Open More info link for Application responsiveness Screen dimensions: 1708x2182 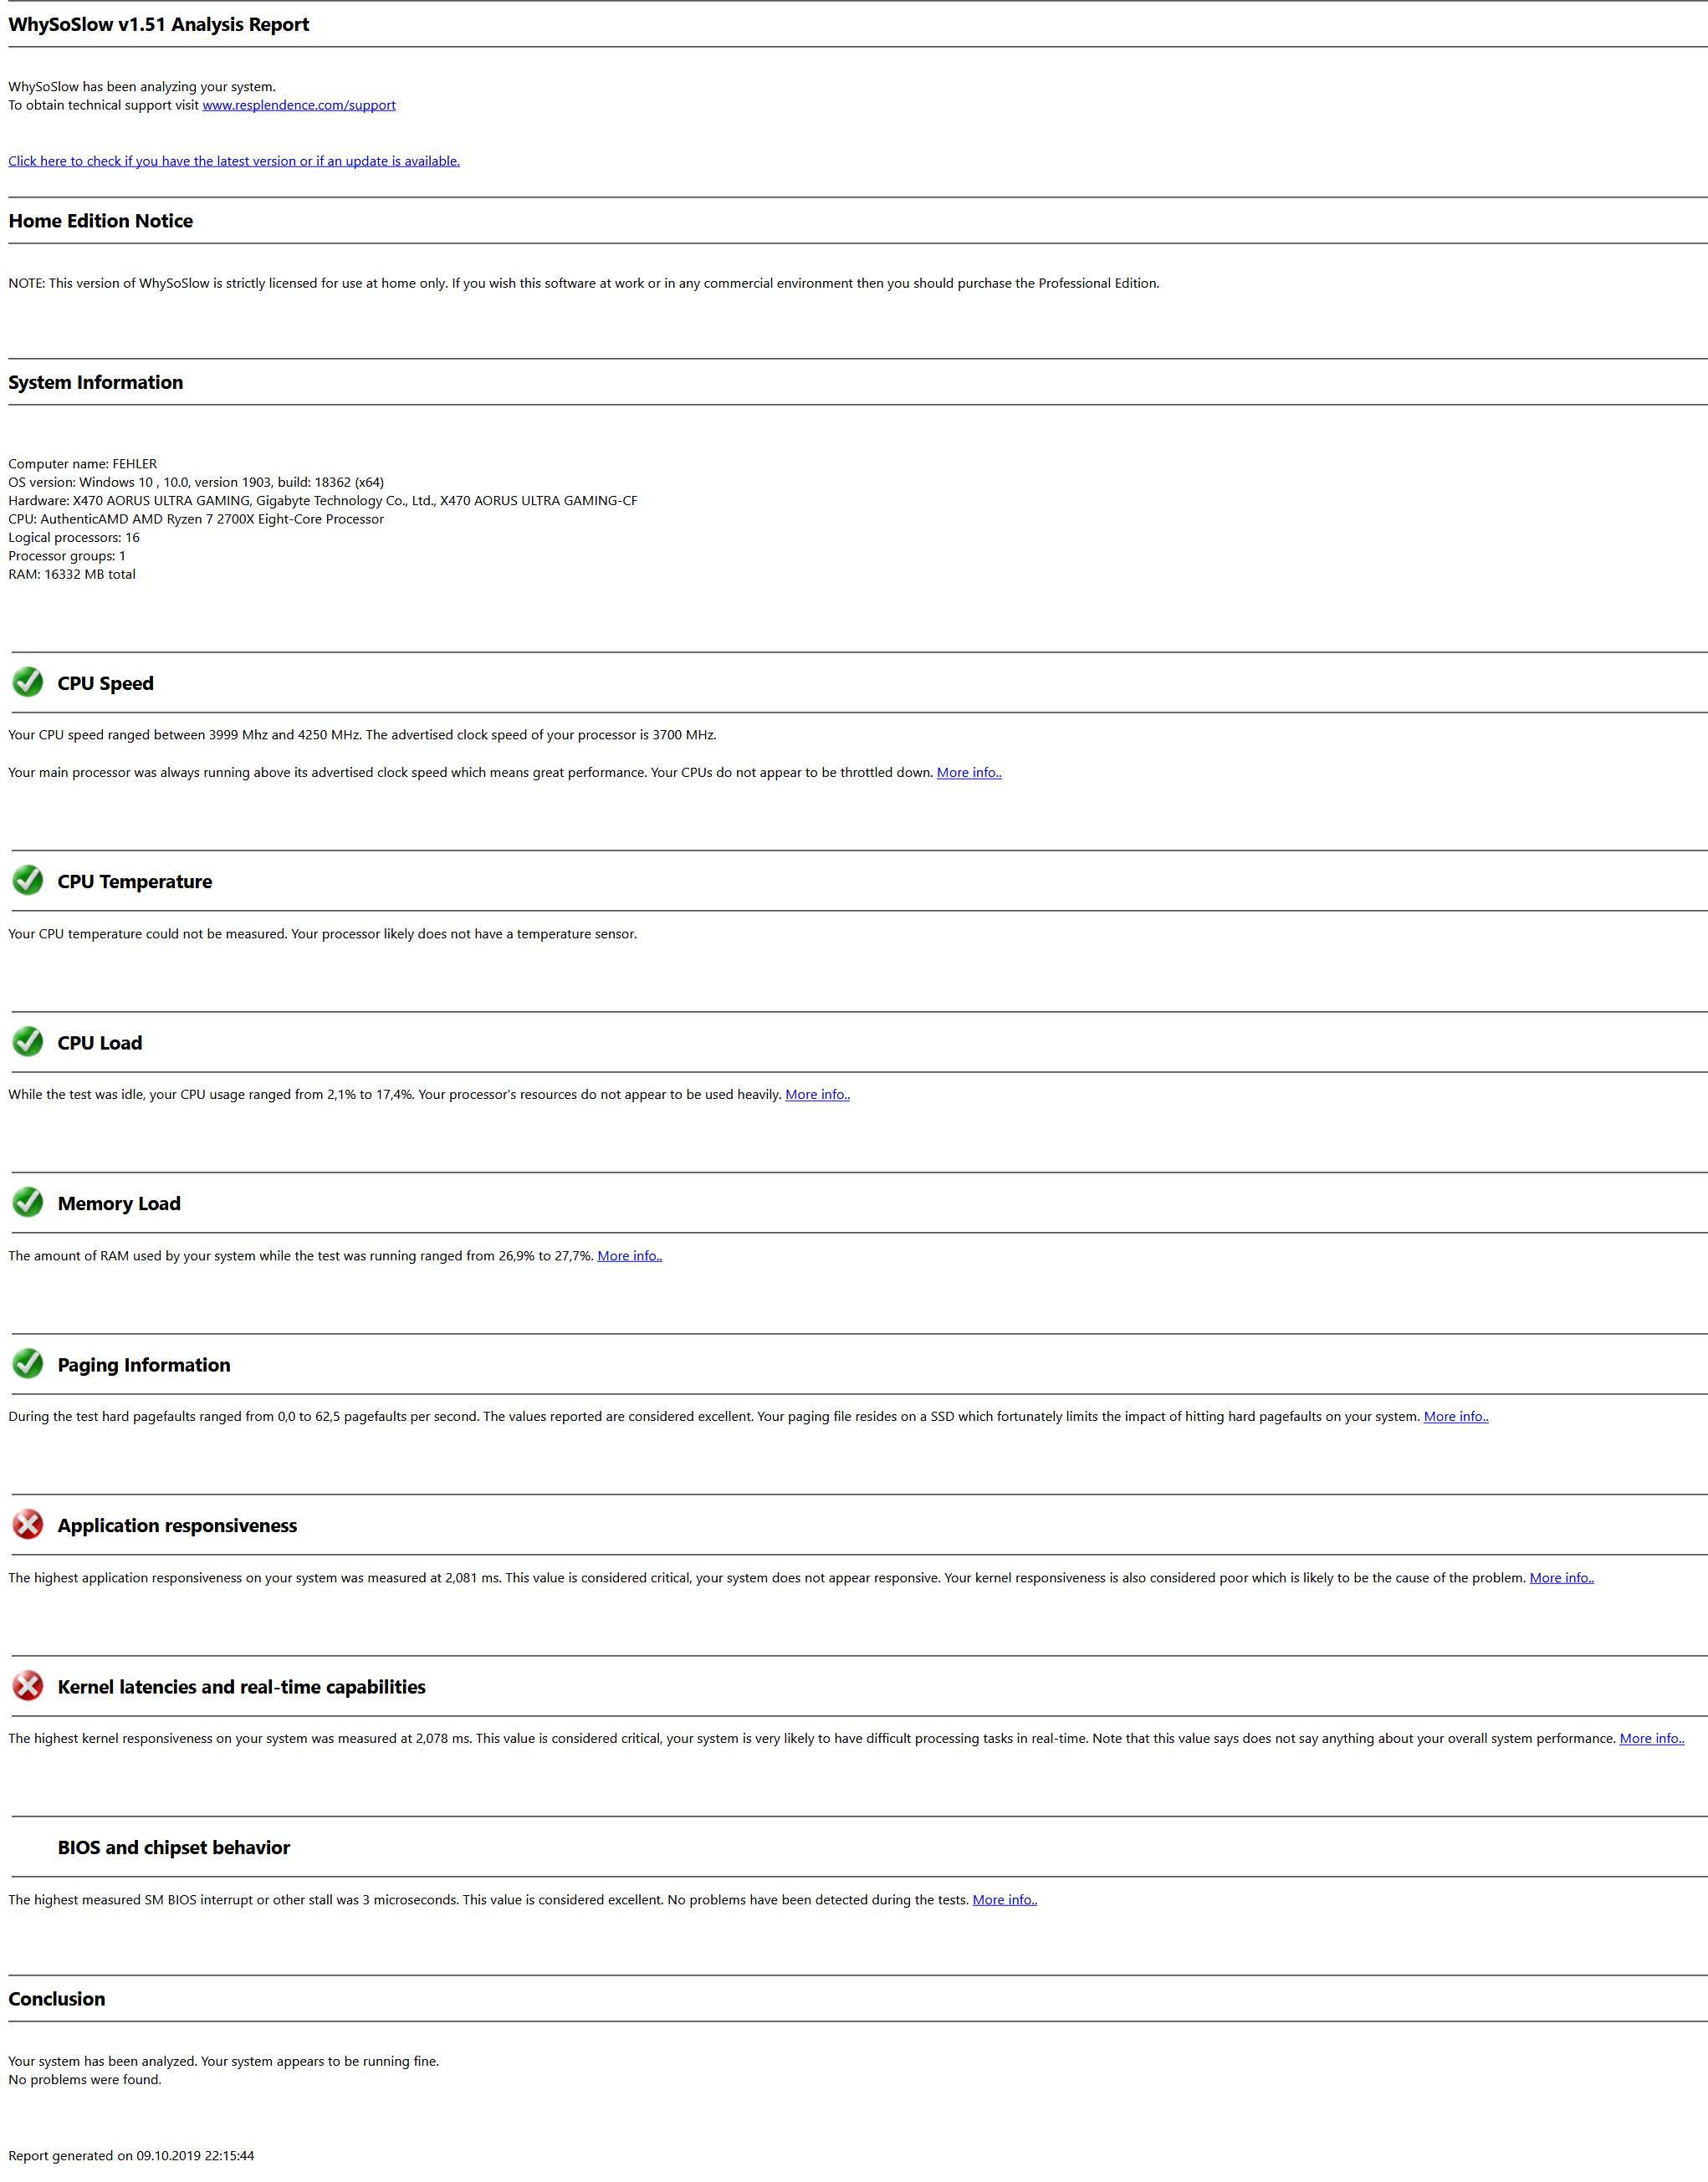pyautogui.click(x=1561, y=1577)
